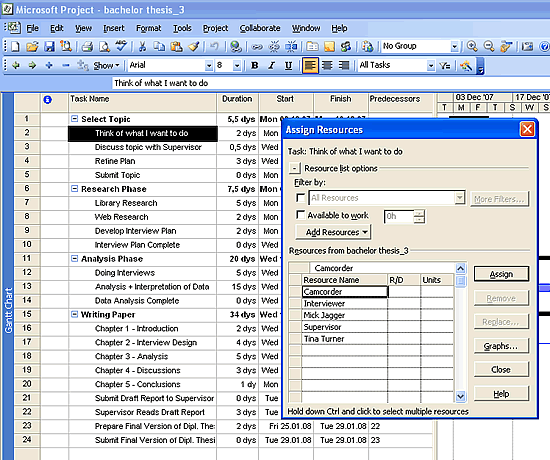Split the task with the split icon
Viewport: 550px width, 460px height.
point(291,46)
